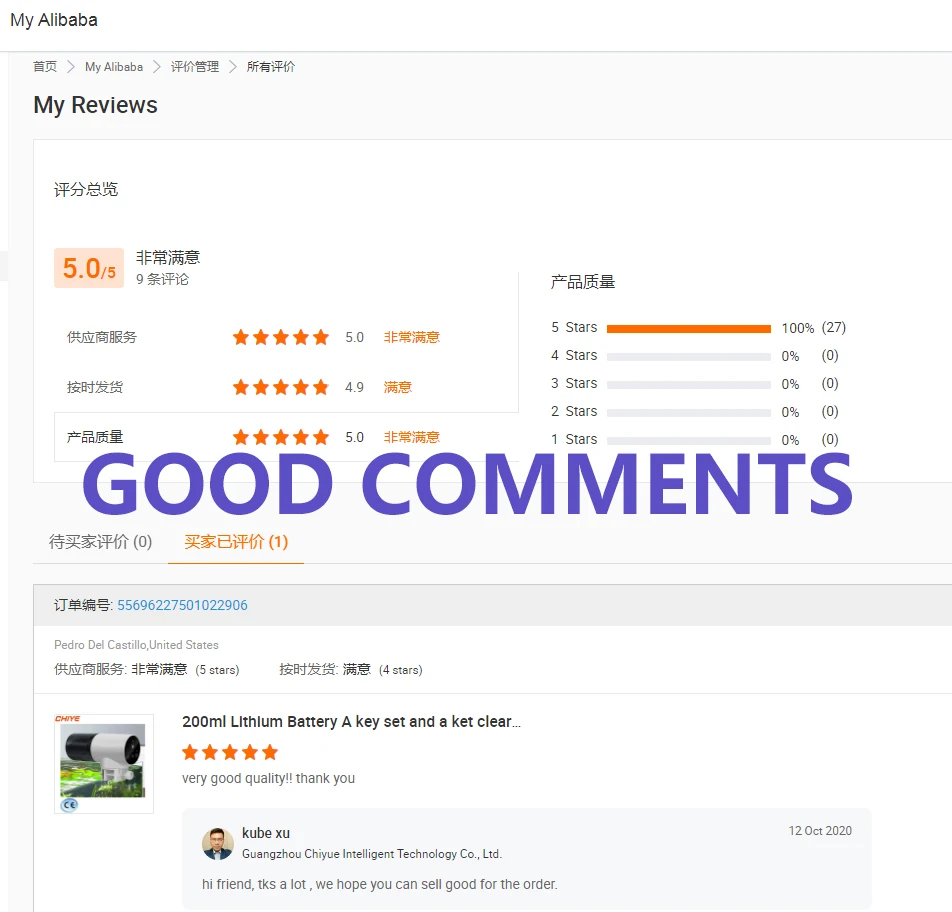The width and height of the screenshot is (952, 912).
Task: Open the 200ml Lithium Battery product title
Action: point(352,721)
